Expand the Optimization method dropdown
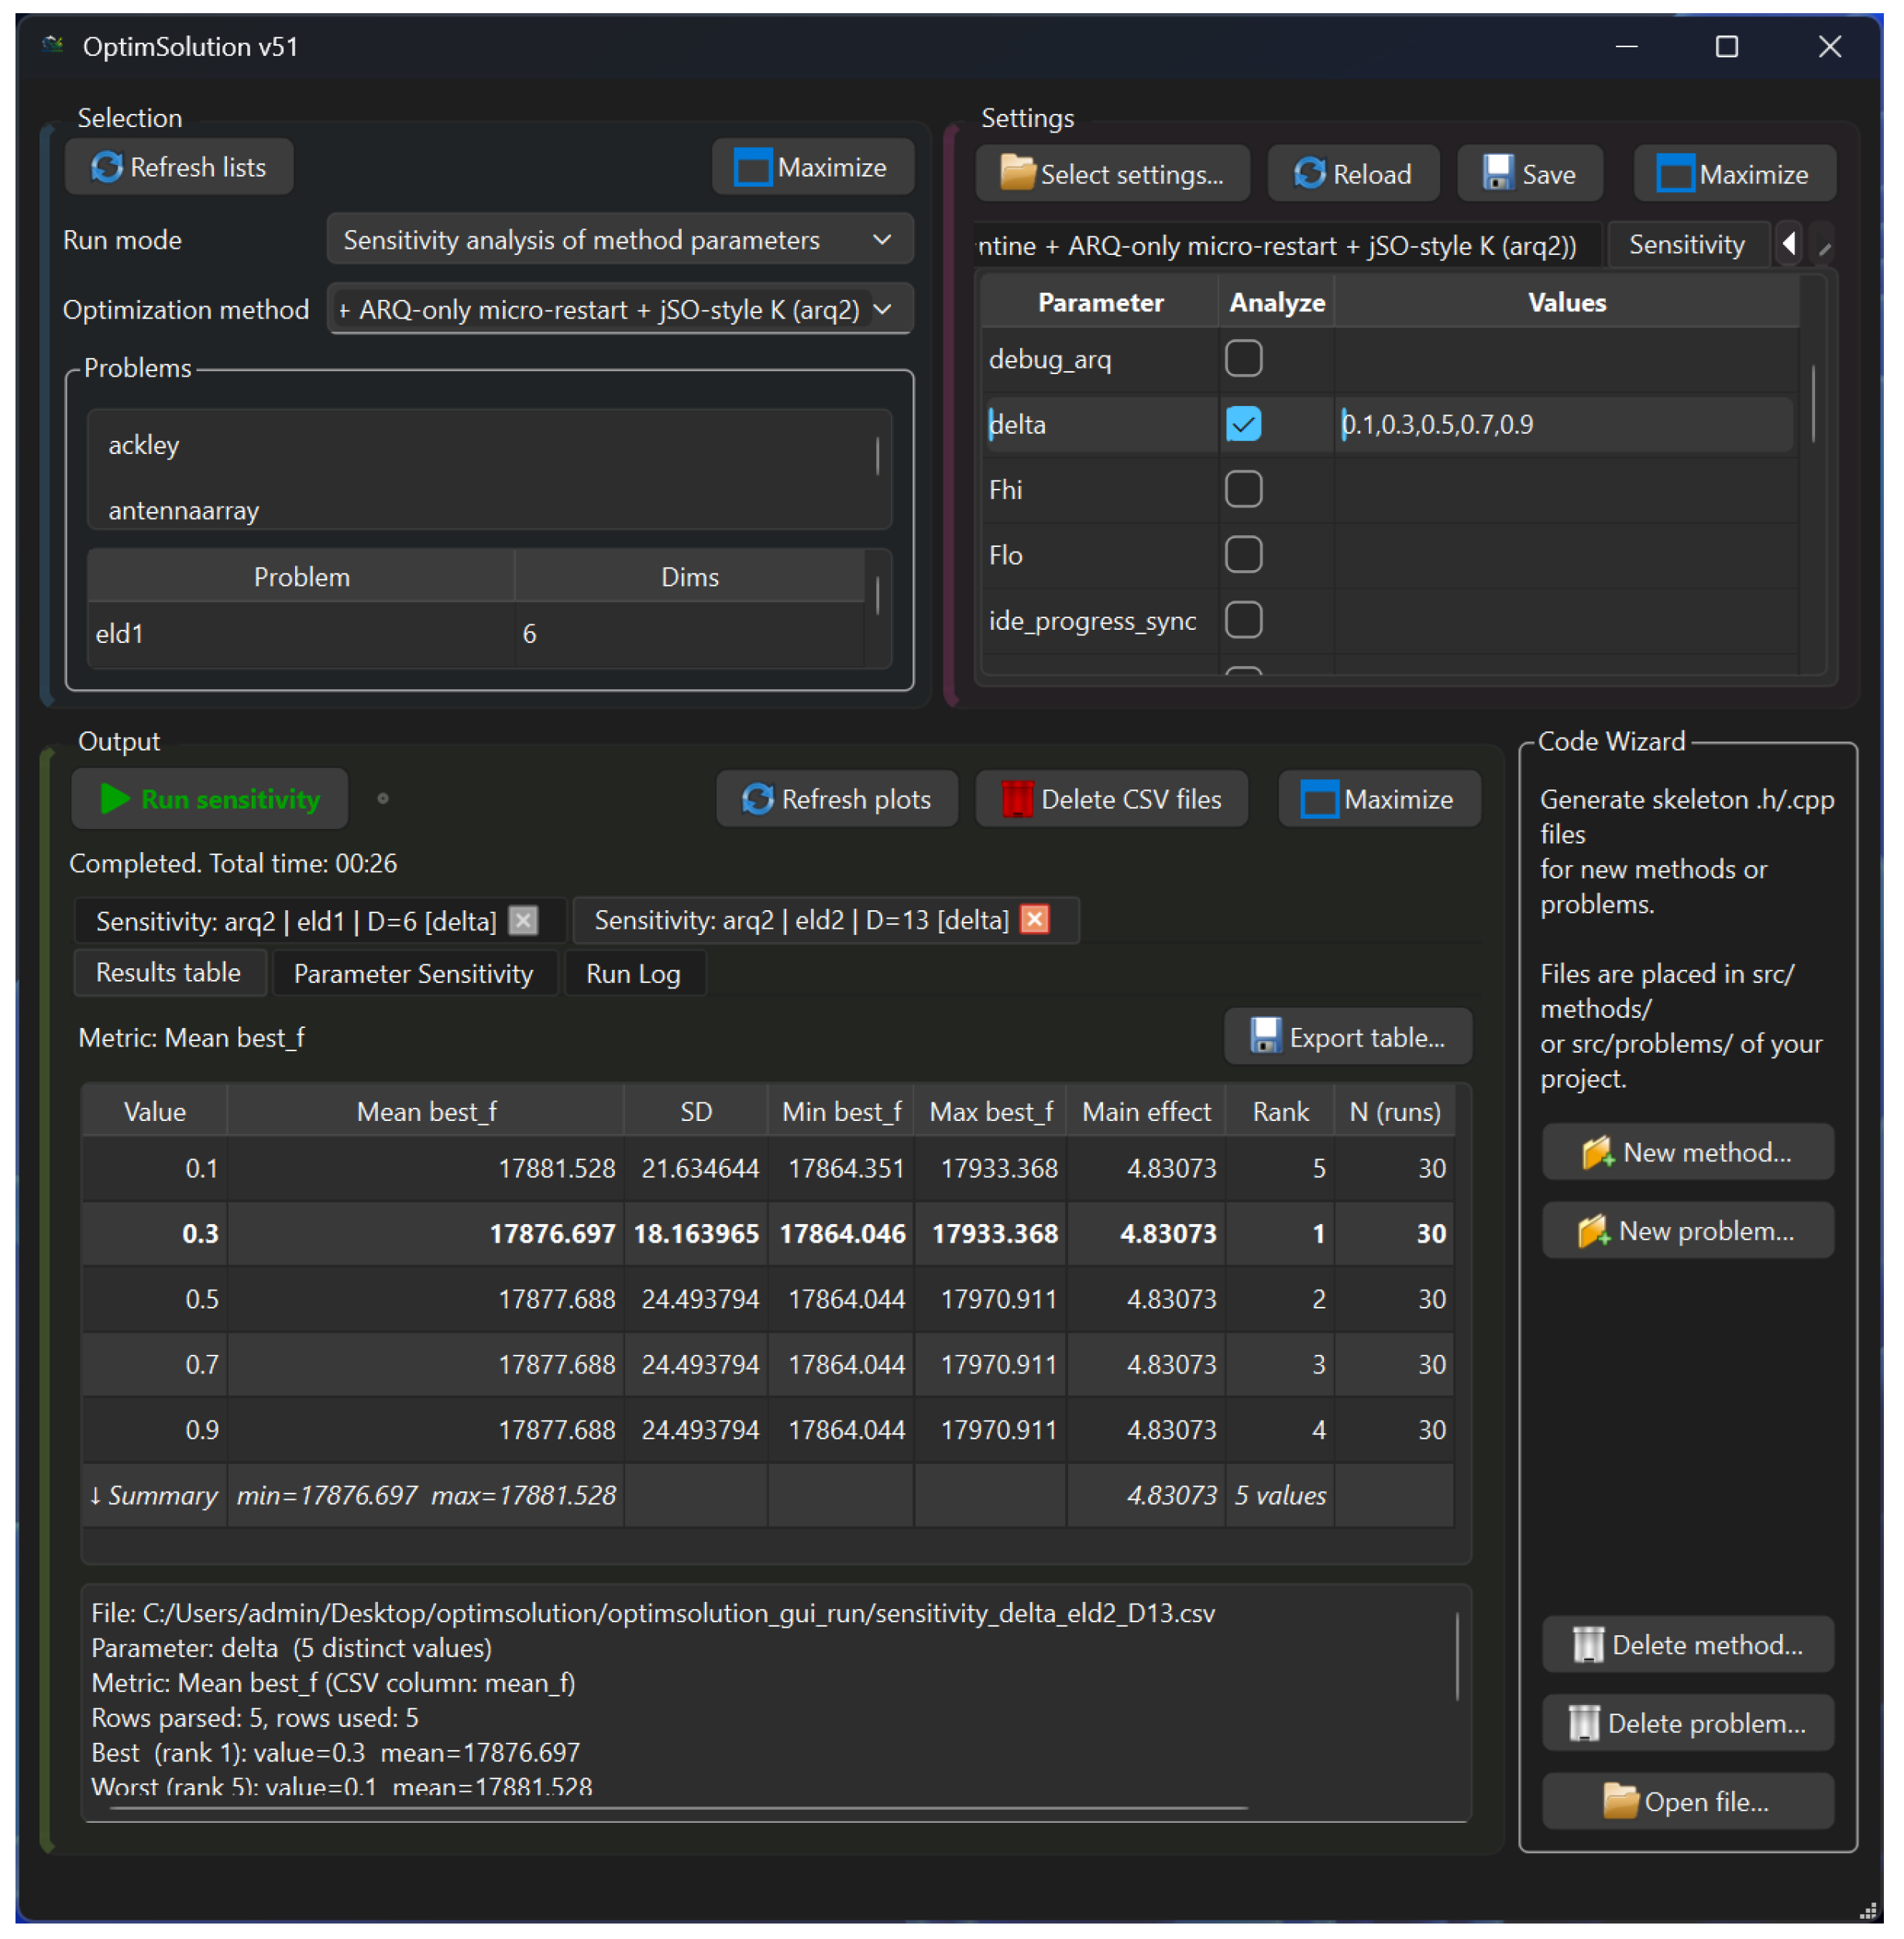 pos(619,310)
